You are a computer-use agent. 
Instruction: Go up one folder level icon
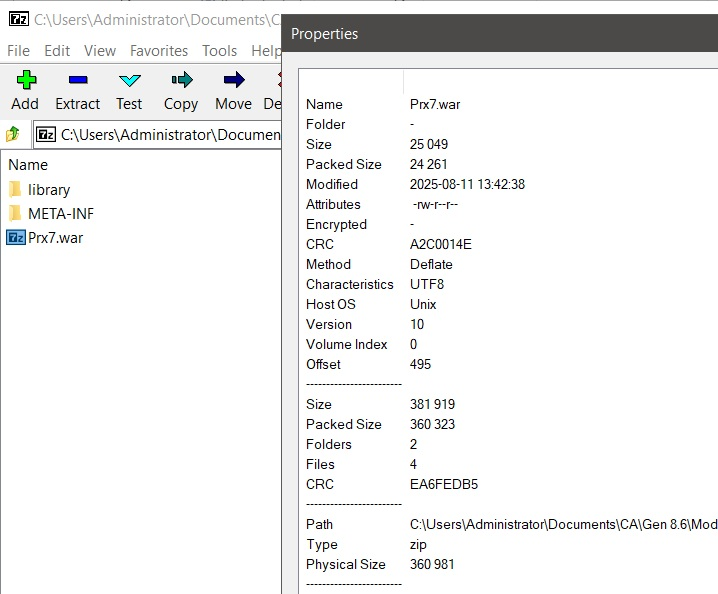tap(14, 134)
